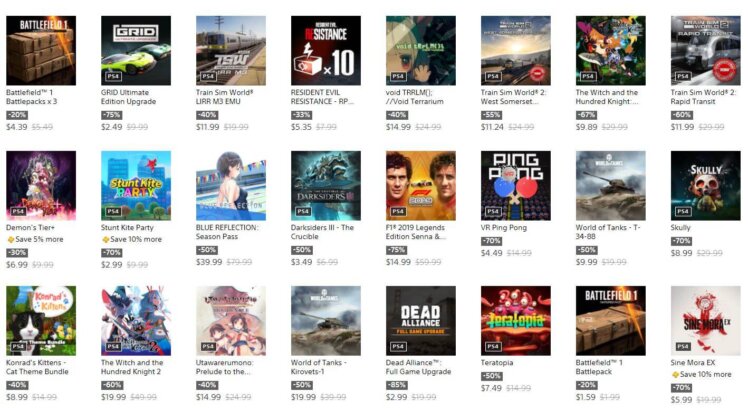Open the void TRRLM(); //Void Terrarium title link
Screen dimensions: 748x420
click(x=415, y=97)
